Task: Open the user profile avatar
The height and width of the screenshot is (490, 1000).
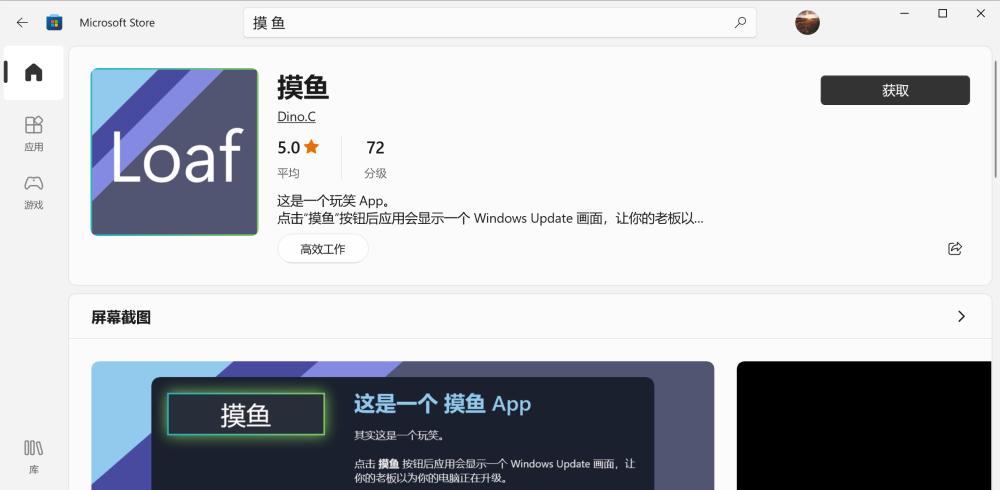Action: [x=807, y=22]
